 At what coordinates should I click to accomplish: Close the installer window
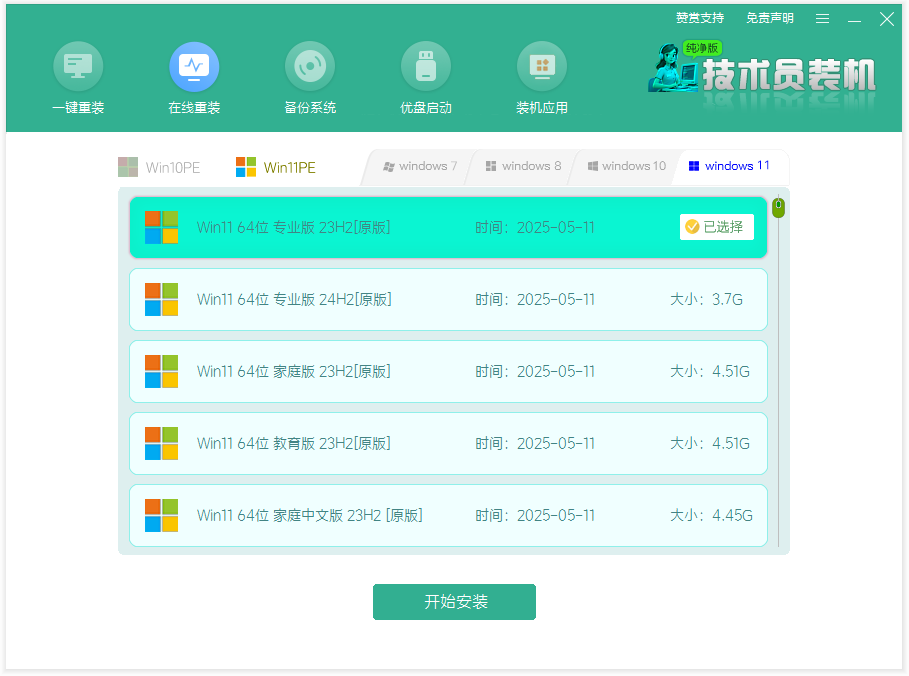point(886,19)
